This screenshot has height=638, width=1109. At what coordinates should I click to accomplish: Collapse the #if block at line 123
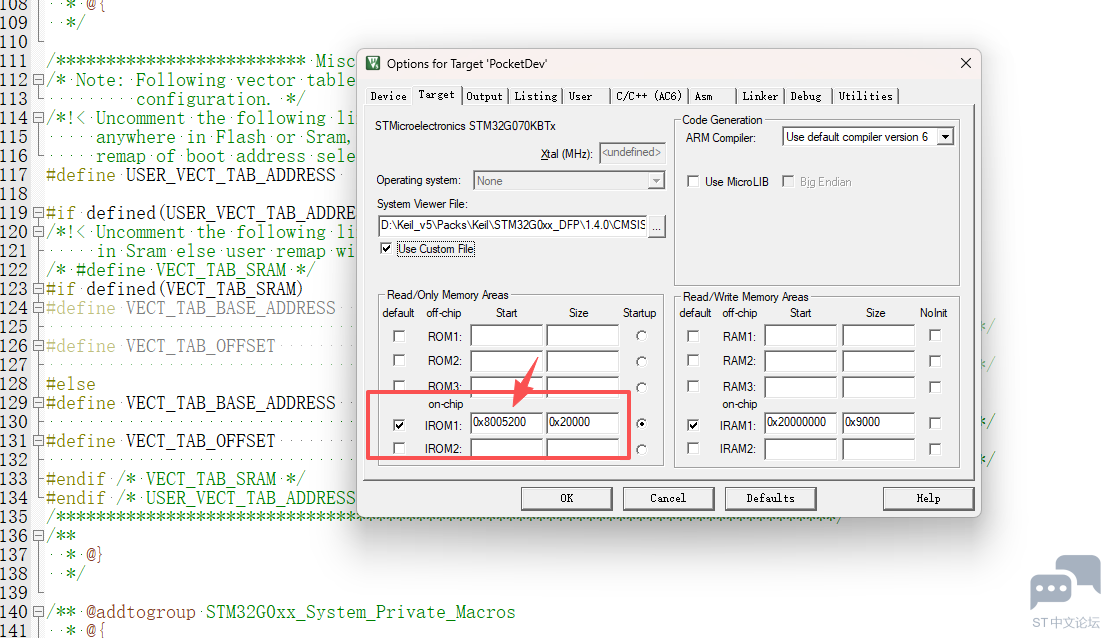[38, 289]
